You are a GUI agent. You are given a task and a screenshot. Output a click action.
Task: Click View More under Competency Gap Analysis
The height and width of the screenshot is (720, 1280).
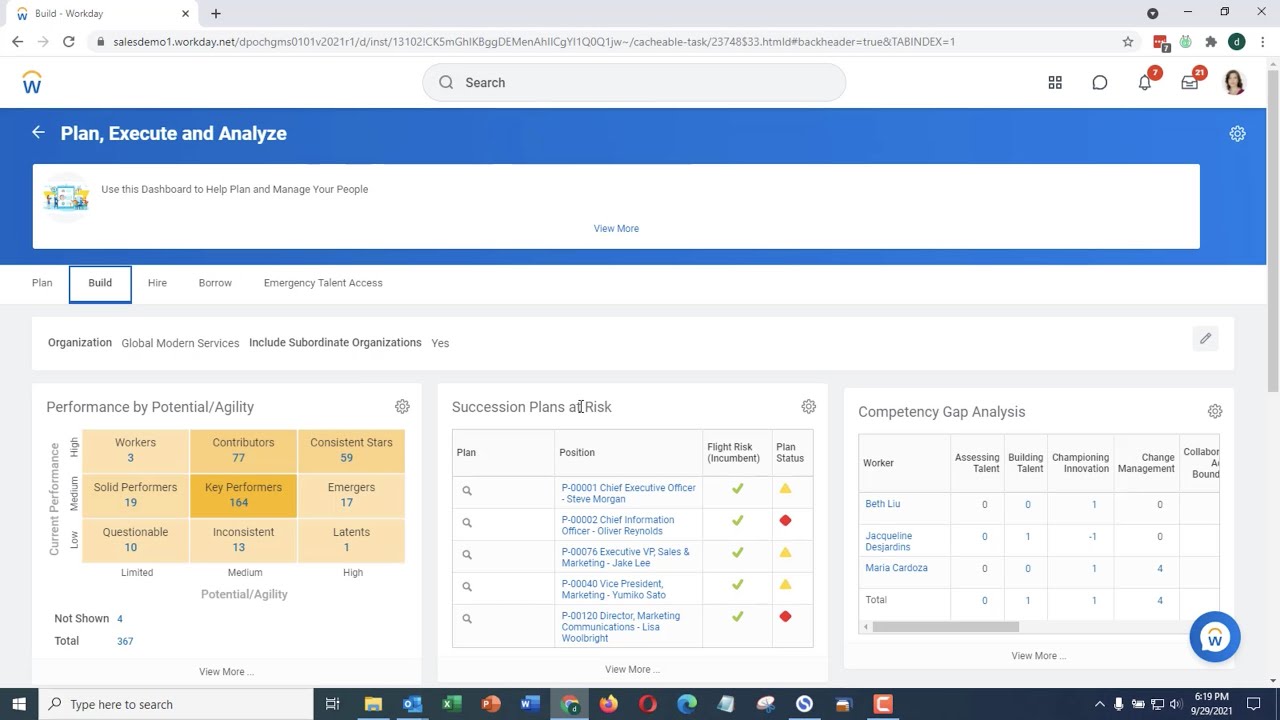tap(1038, 656)
